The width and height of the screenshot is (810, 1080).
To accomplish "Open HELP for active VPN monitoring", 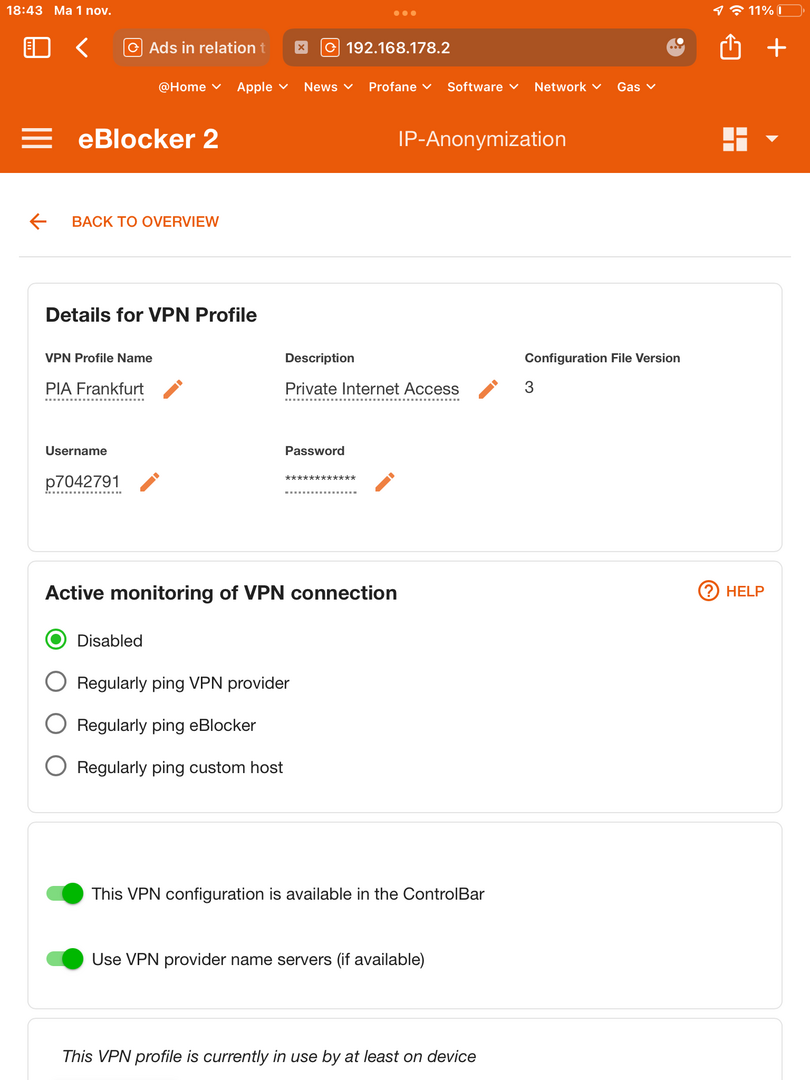I will point(731,591).
